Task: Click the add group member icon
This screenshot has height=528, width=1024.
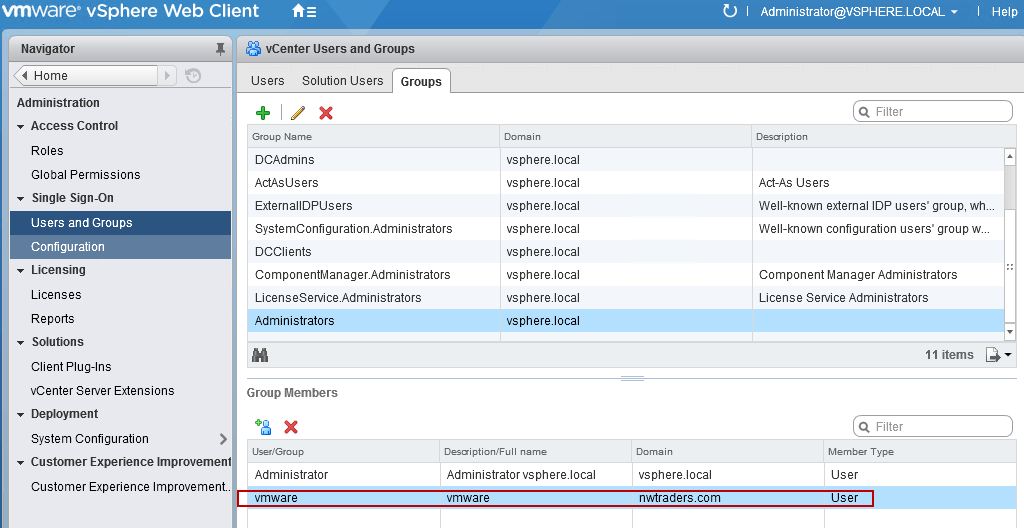Action: 264,427
